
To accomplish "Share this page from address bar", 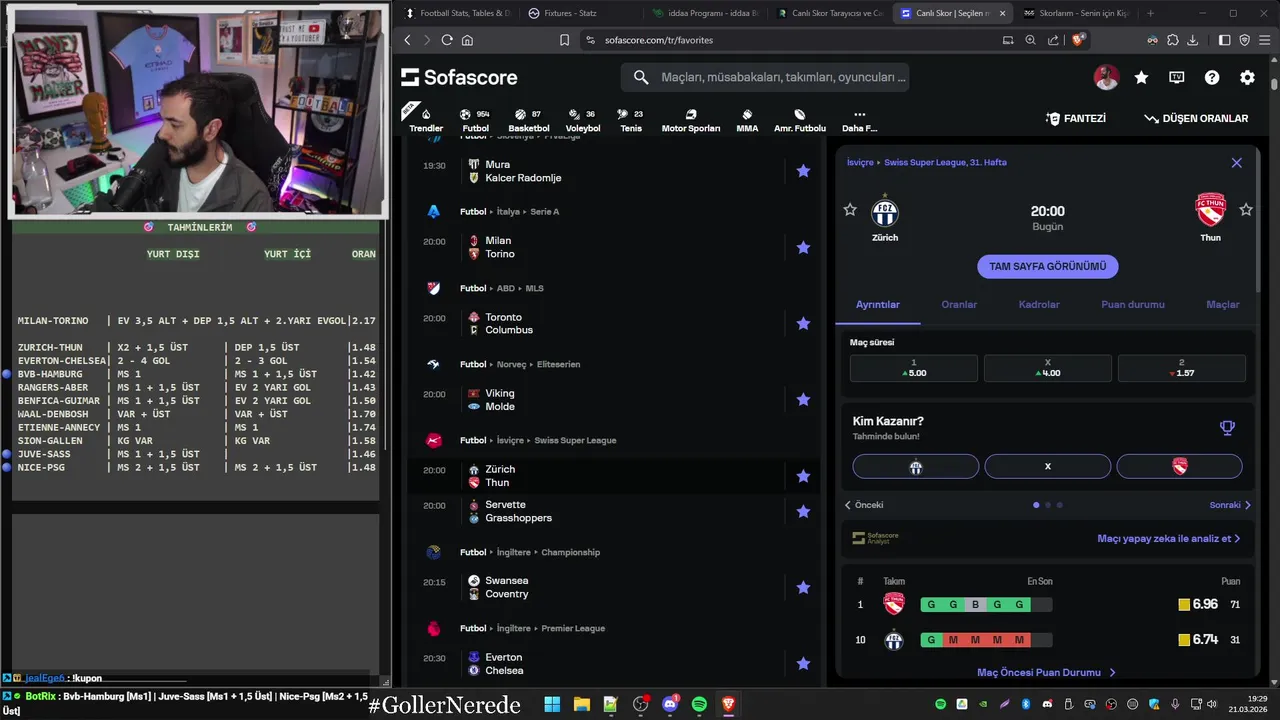I will 1053,40.
